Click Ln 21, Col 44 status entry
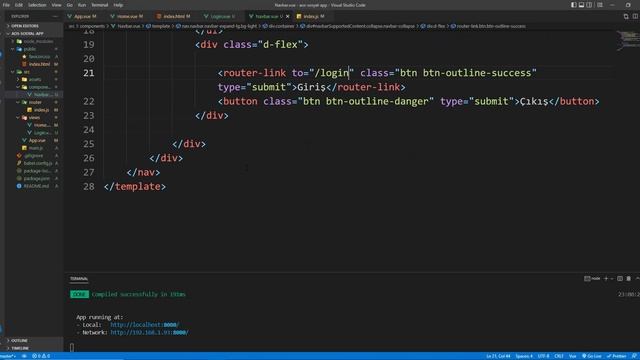The image size is (640, 360). click(x=498, y=356)
